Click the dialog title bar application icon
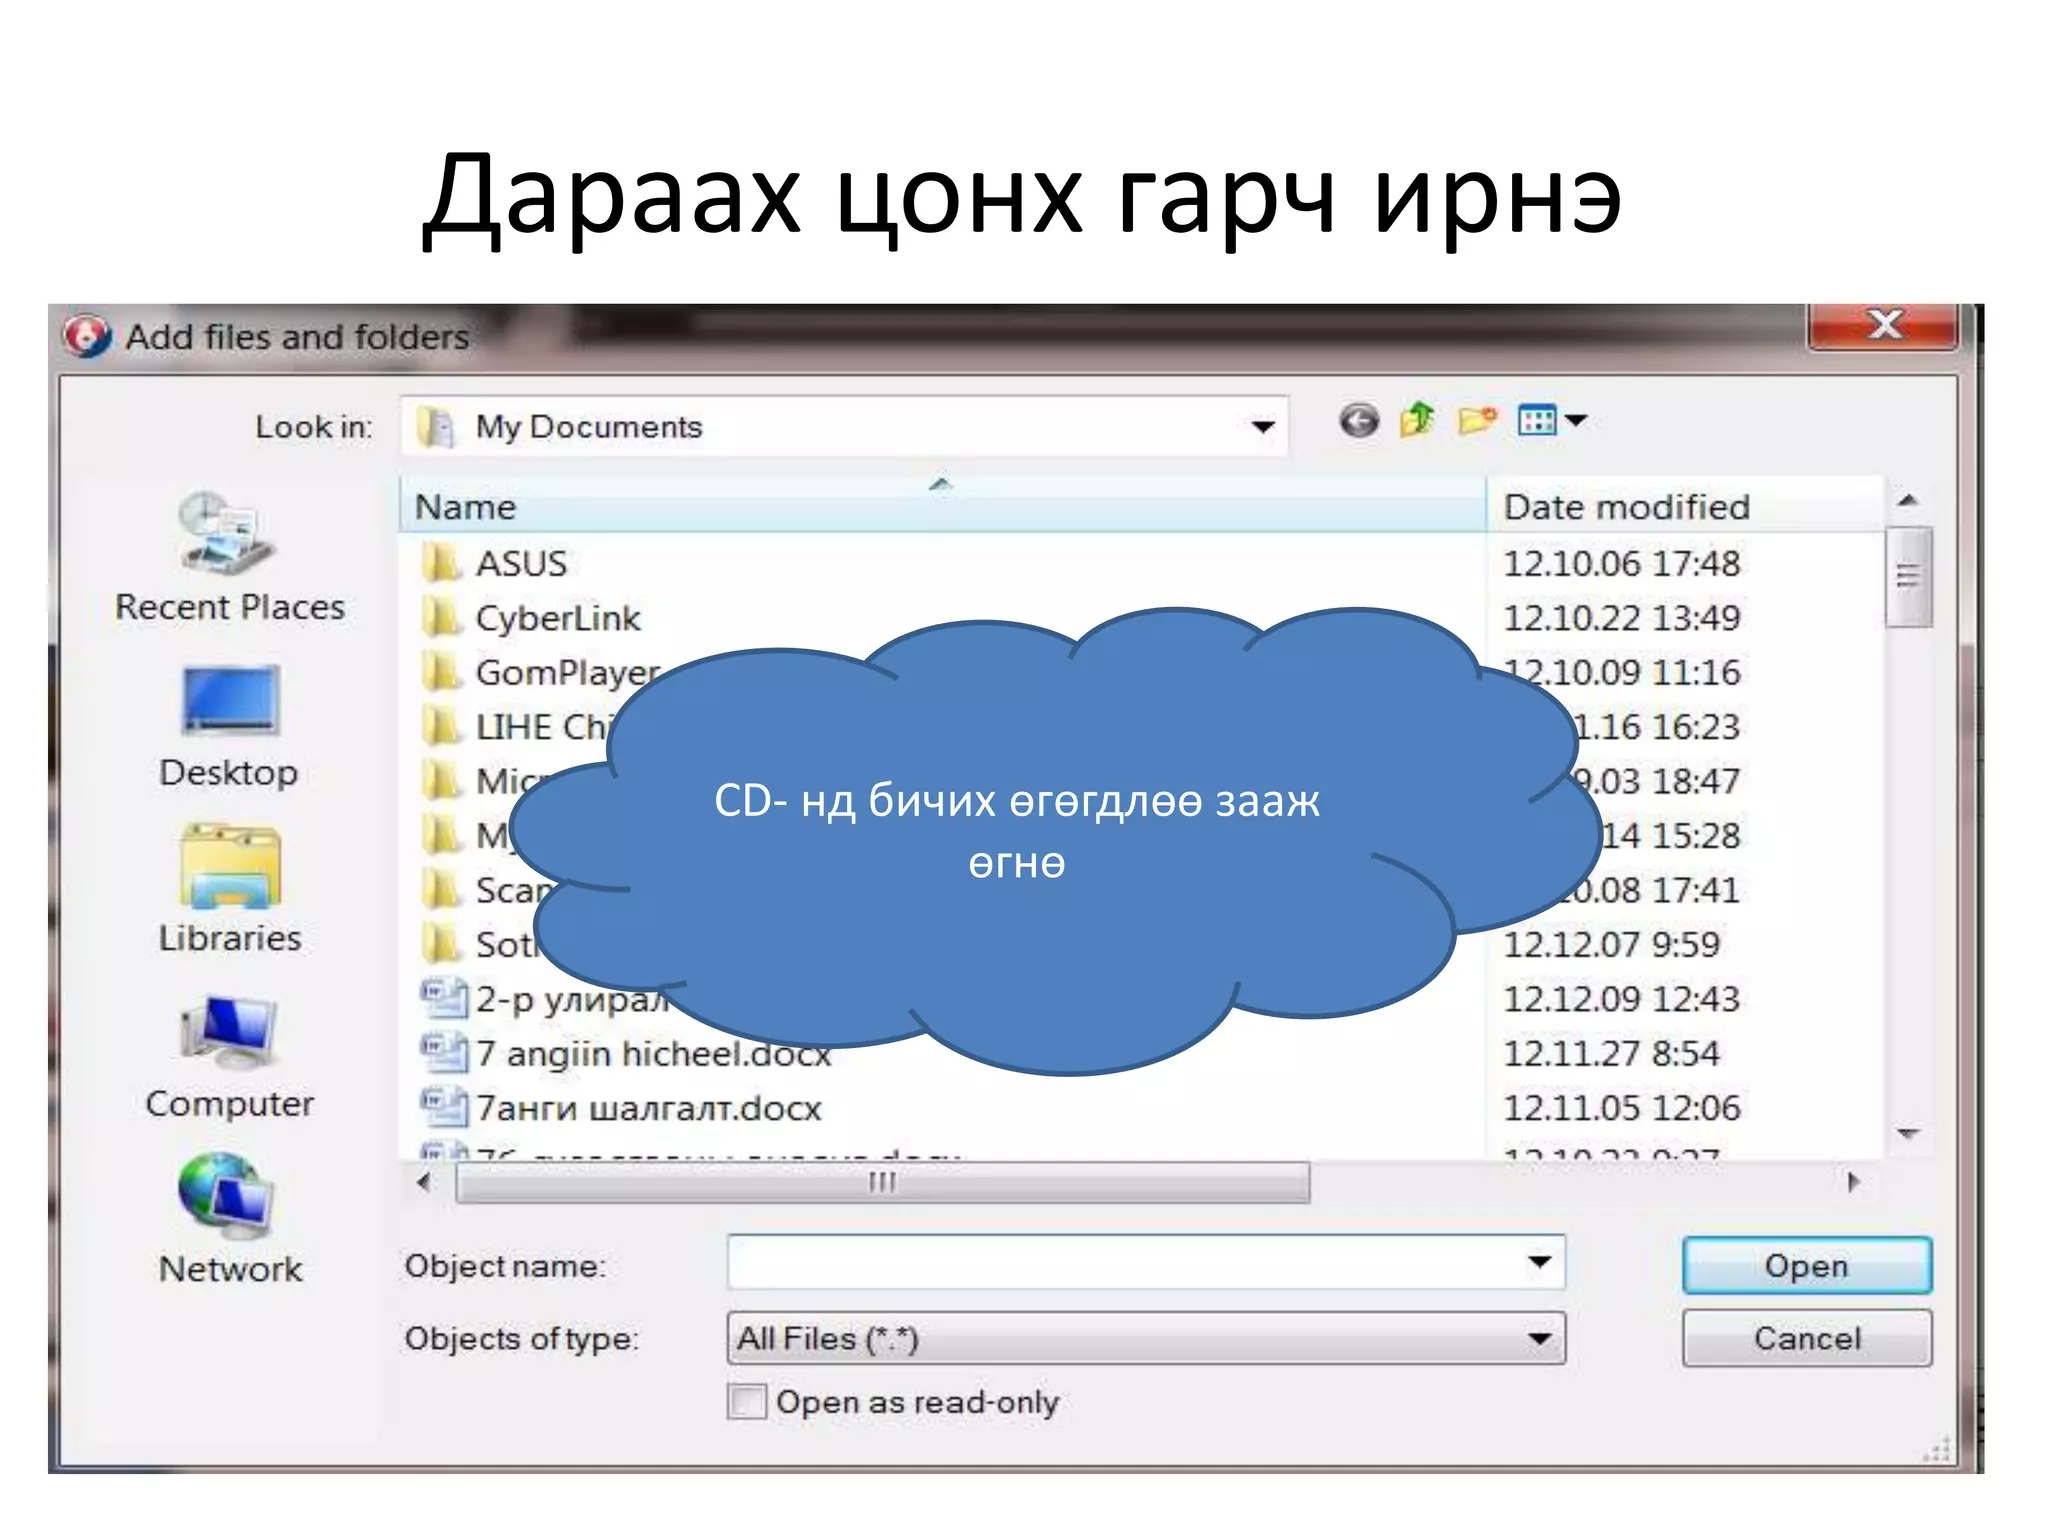The width and height of the screenshot is (2048, 1536). (x=87, y=336)
